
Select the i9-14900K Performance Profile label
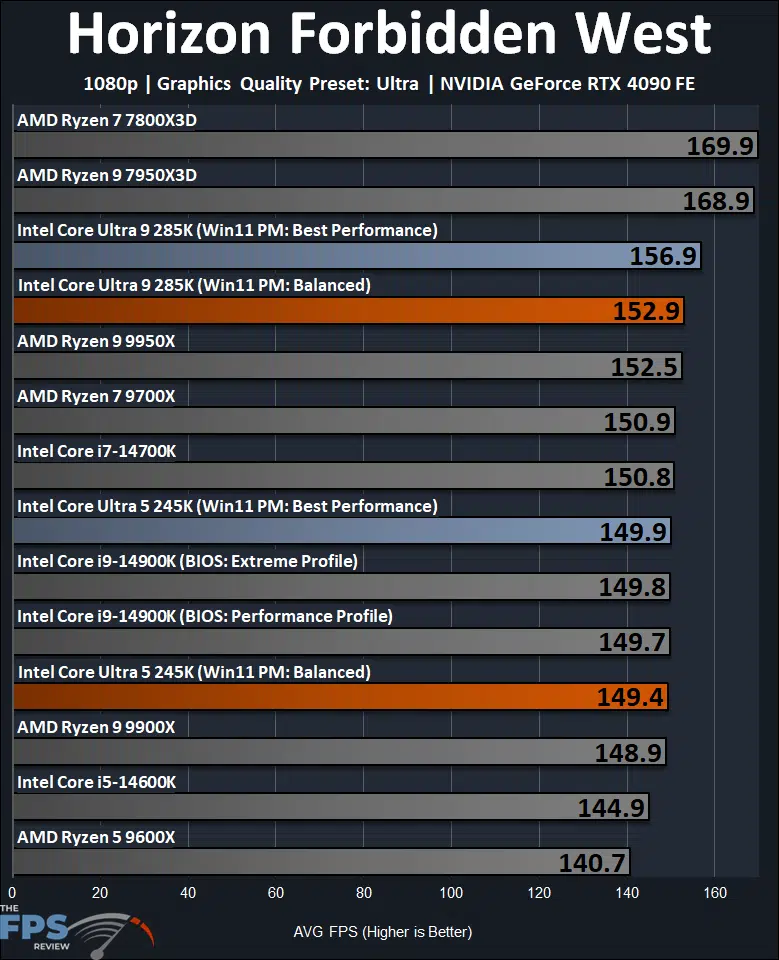pos(205,616)
